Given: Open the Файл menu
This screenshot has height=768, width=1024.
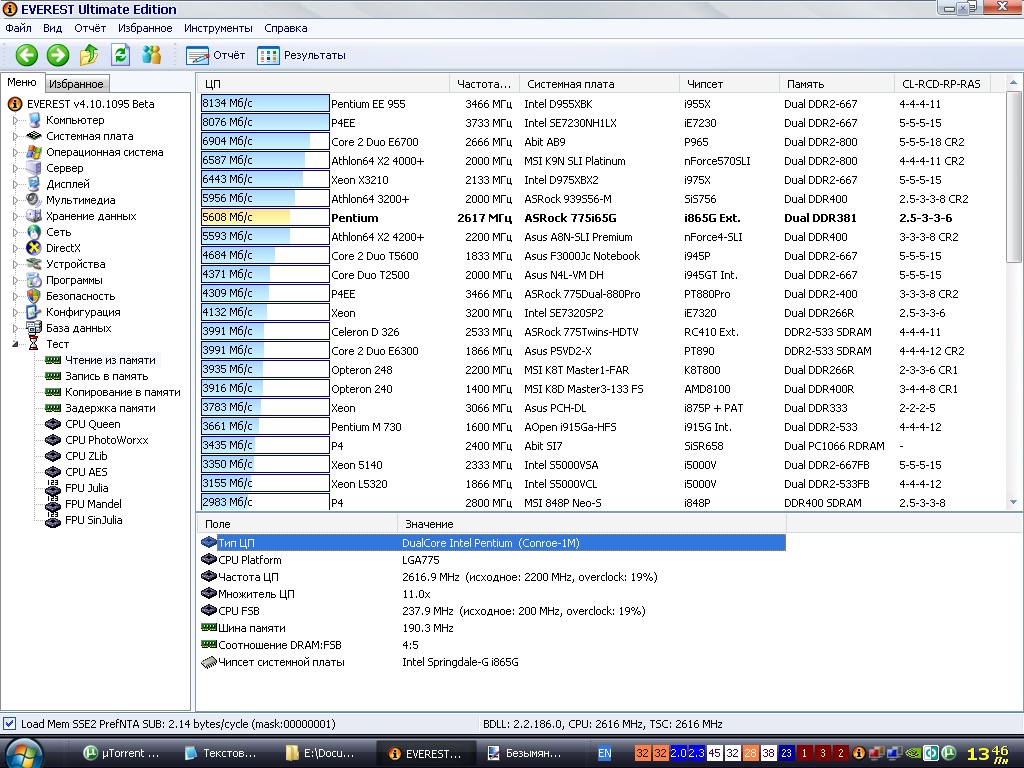Looking at the screenshot, I should [18, 28].
